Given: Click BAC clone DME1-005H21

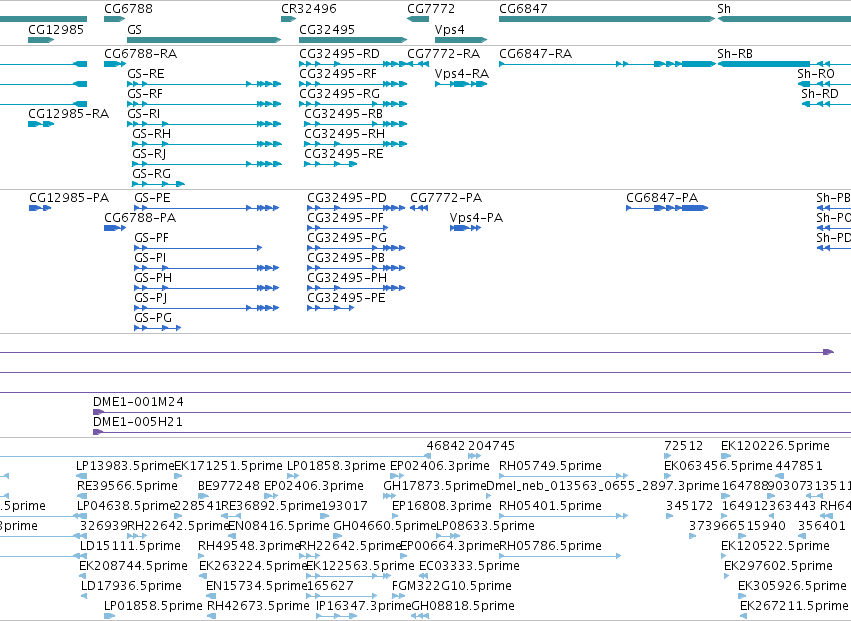Looking at the screenshot, I should pyautogui.click(x=137, y=422).
